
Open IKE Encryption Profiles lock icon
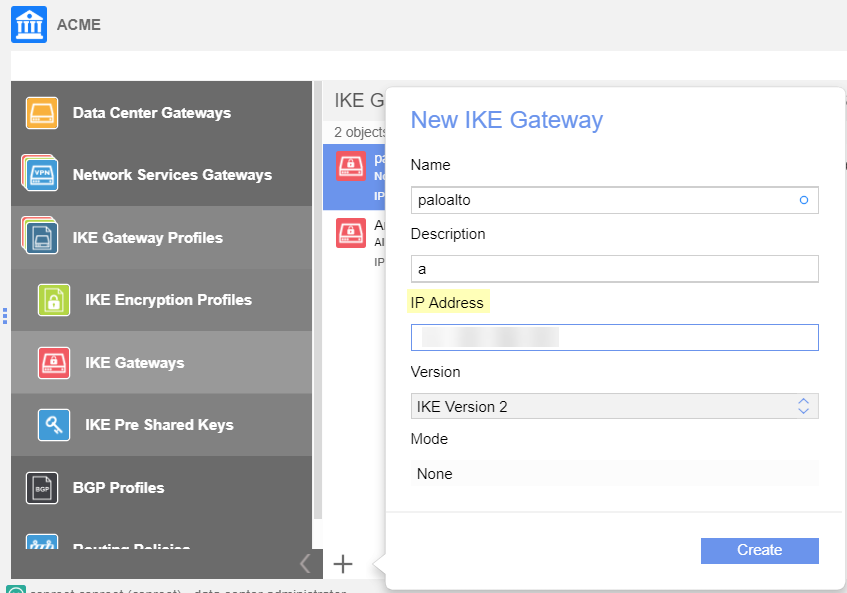(x=54, y=300)
